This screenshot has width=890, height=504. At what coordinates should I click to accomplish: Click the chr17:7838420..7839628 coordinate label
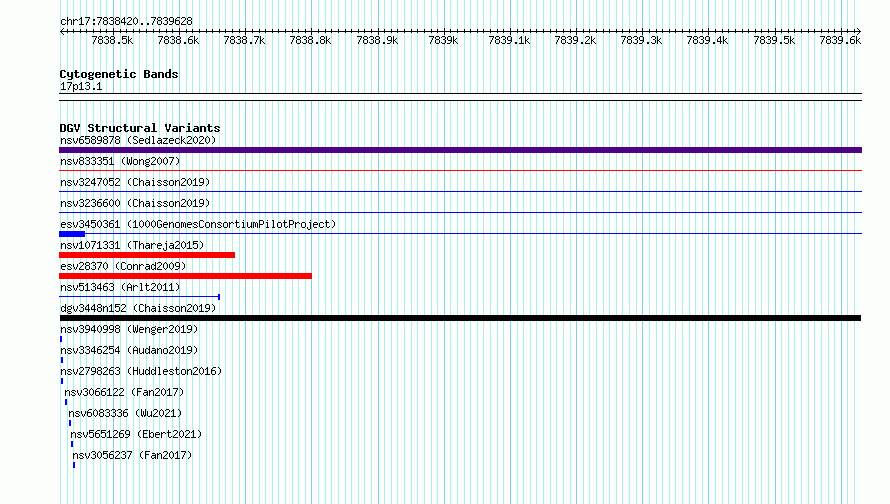tap(126, 21)
